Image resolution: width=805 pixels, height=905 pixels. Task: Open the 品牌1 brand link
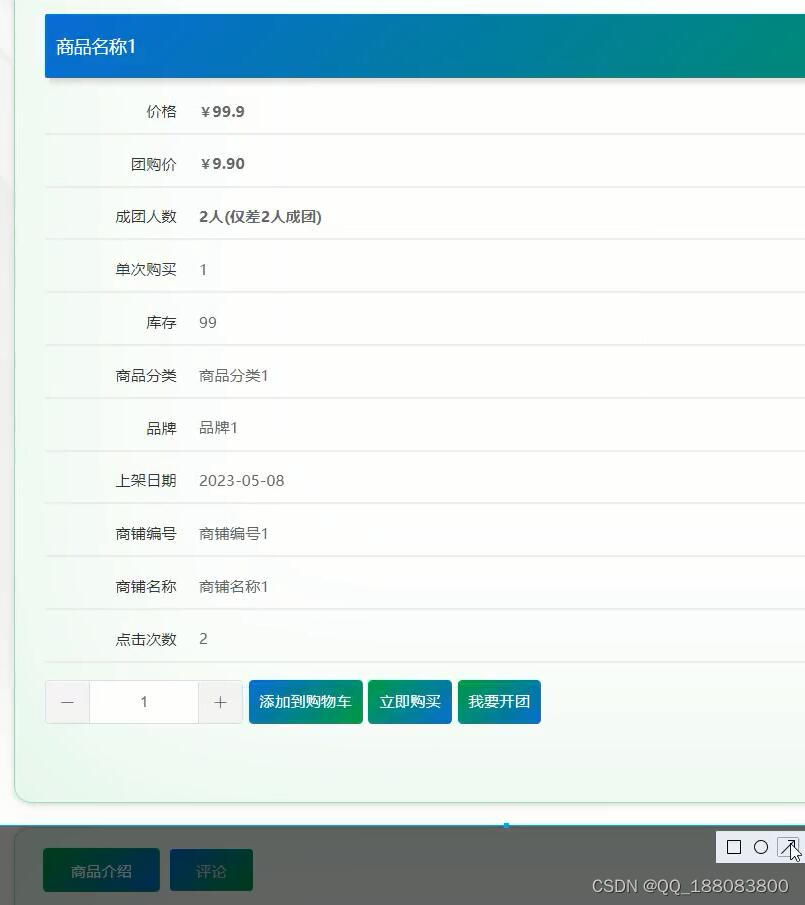tap(218, 427)
